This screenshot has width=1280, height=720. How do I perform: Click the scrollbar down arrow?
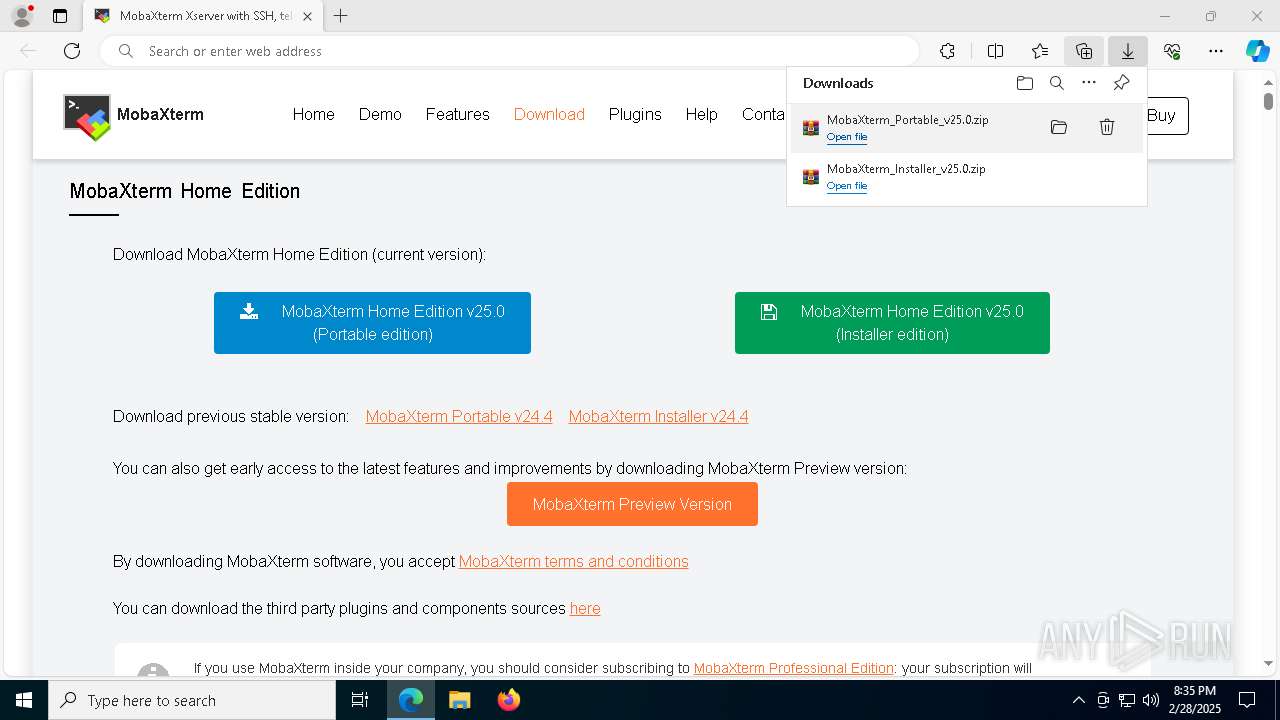tap(1268, 663)
